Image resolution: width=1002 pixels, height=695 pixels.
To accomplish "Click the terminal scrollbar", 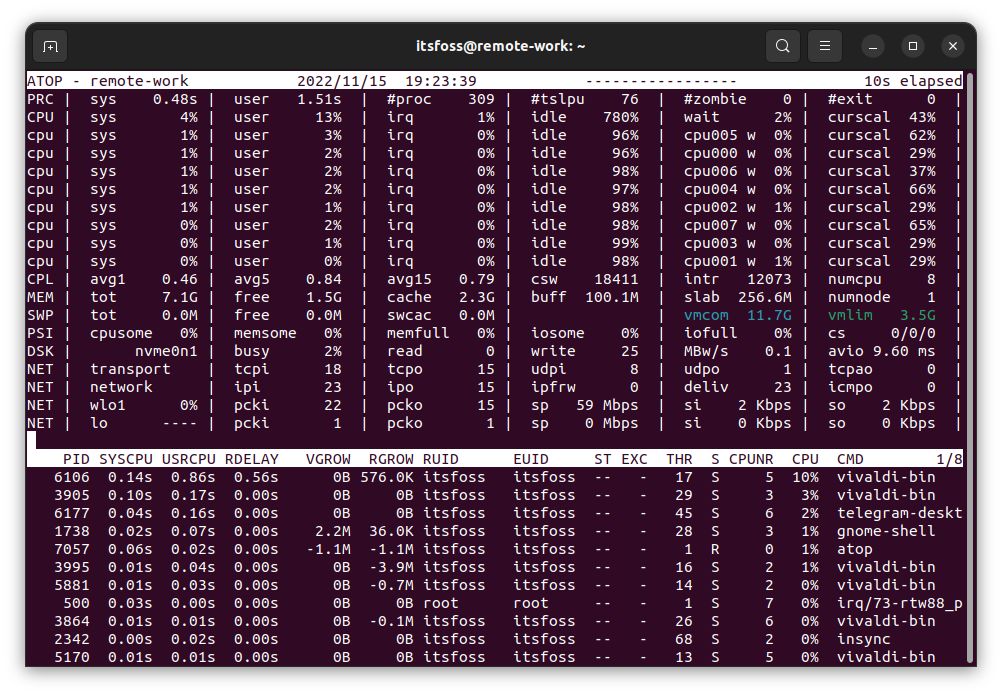I will pyautogui.click(x=969, y=368).
